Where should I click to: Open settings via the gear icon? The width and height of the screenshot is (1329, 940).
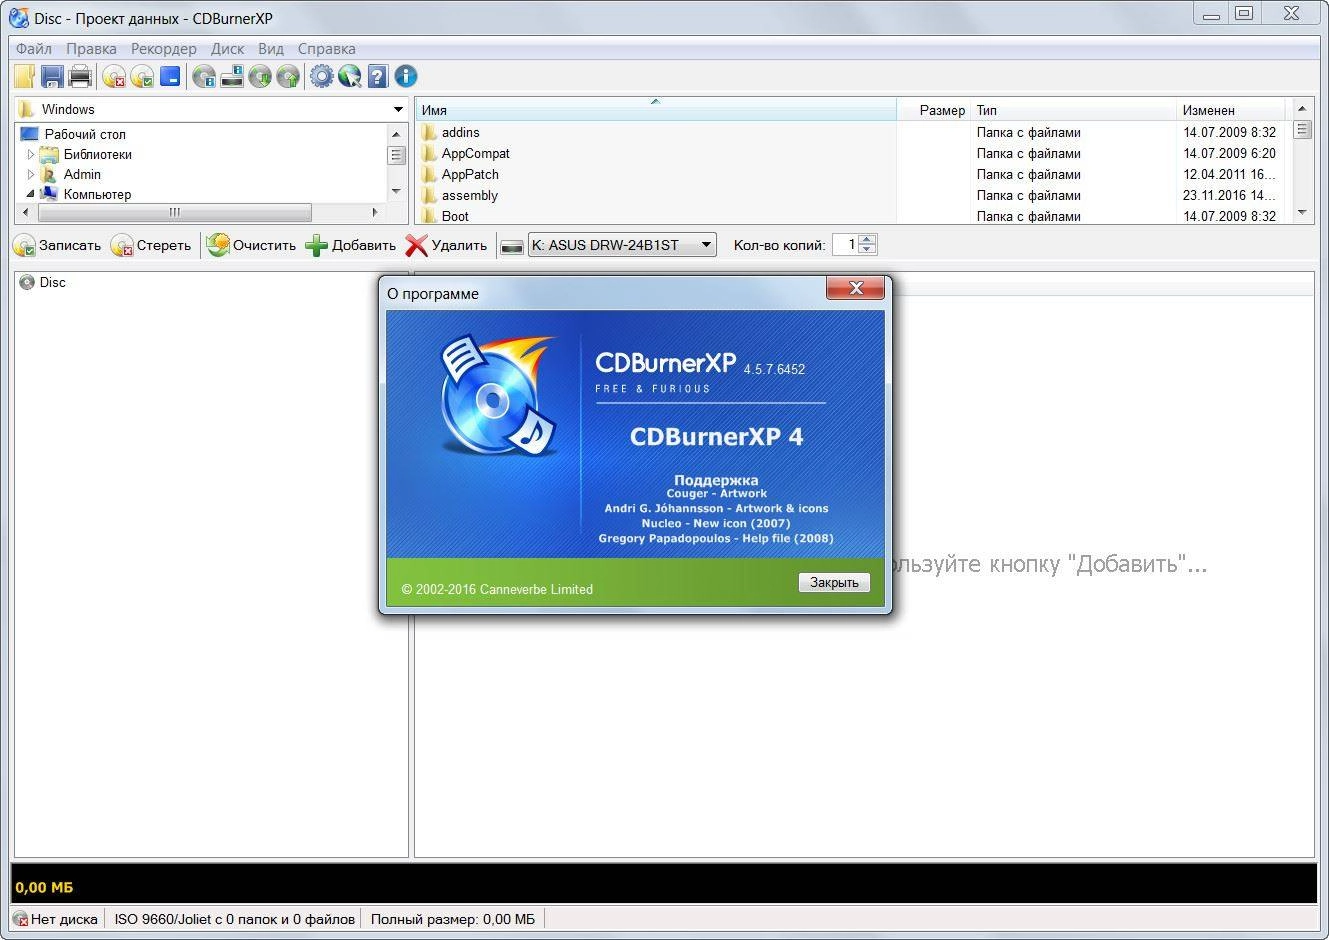(321, 76)
